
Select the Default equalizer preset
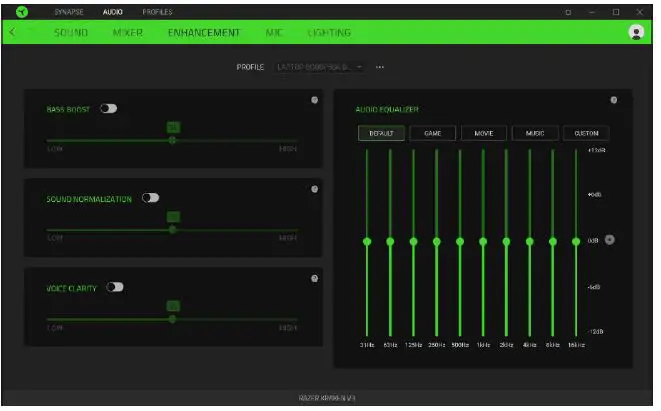[382, 133]
